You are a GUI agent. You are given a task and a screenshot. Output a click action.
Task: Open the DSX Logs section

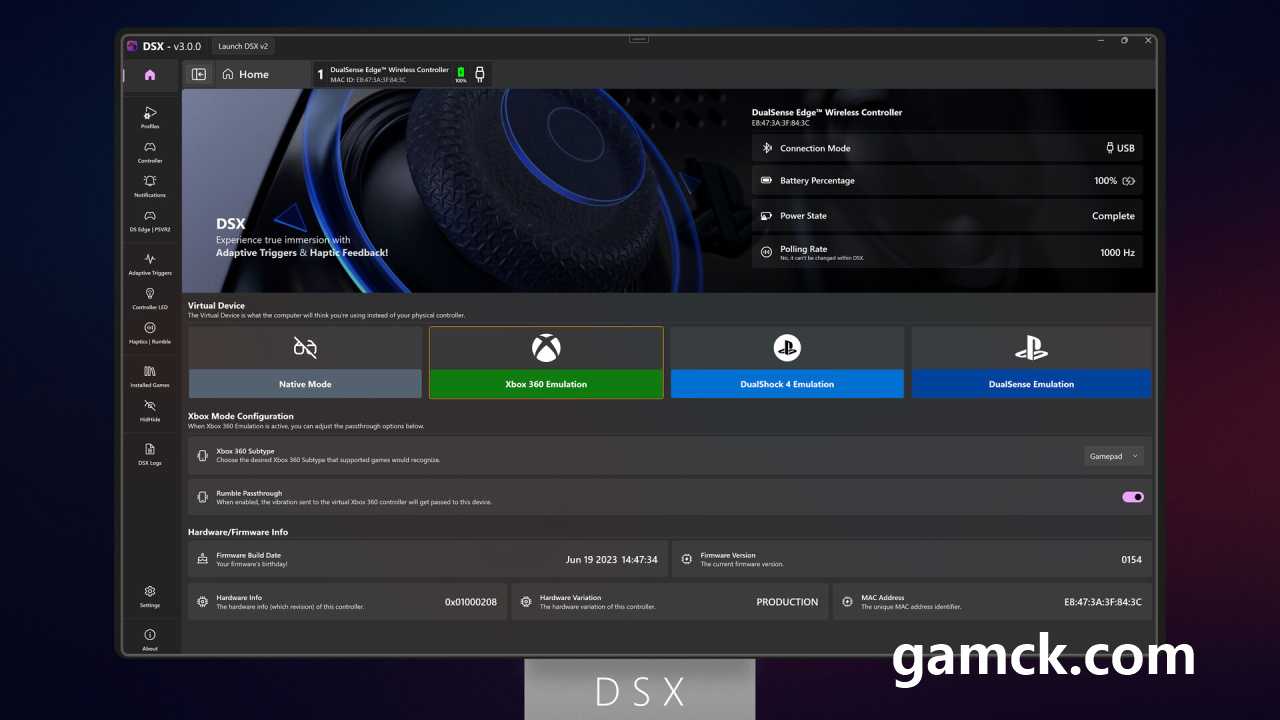(x=150, y=454)
